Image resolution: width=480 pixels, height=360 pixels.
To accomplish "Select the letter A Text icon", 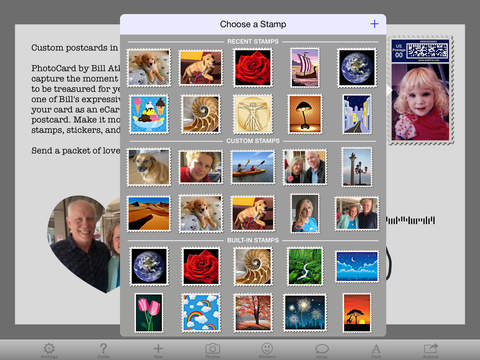I will click(376, 349).
